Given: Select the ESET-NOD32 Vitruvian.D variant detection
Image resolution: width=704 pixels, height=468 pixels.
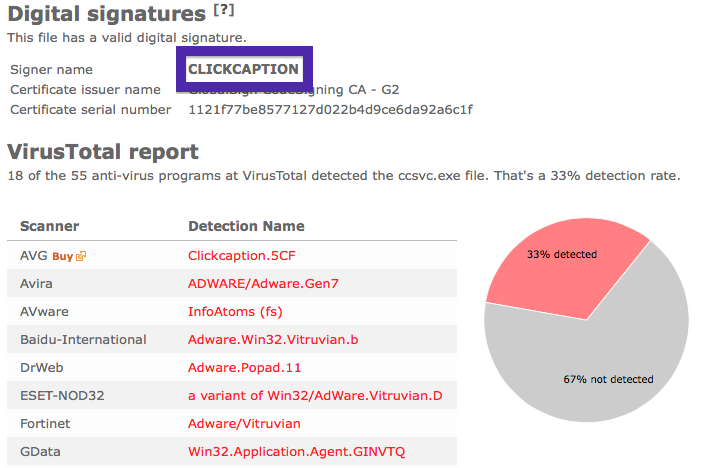Looking at the screenshot, I should tap(315, 396).
